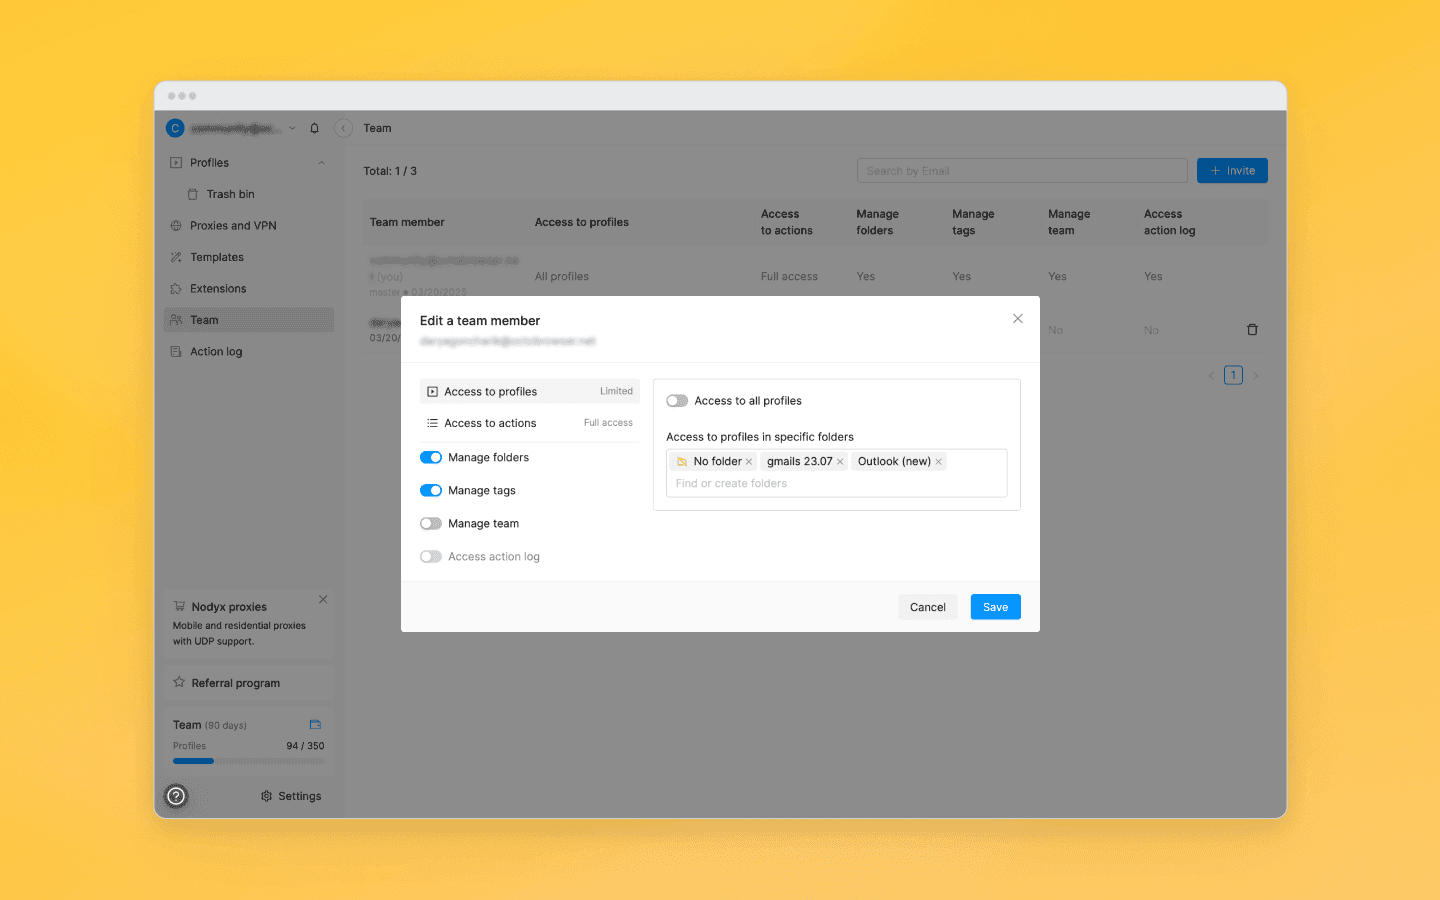Open the account dropdown arrow
The height and width of the screenshot is (900, 1440).
point(292,128)
